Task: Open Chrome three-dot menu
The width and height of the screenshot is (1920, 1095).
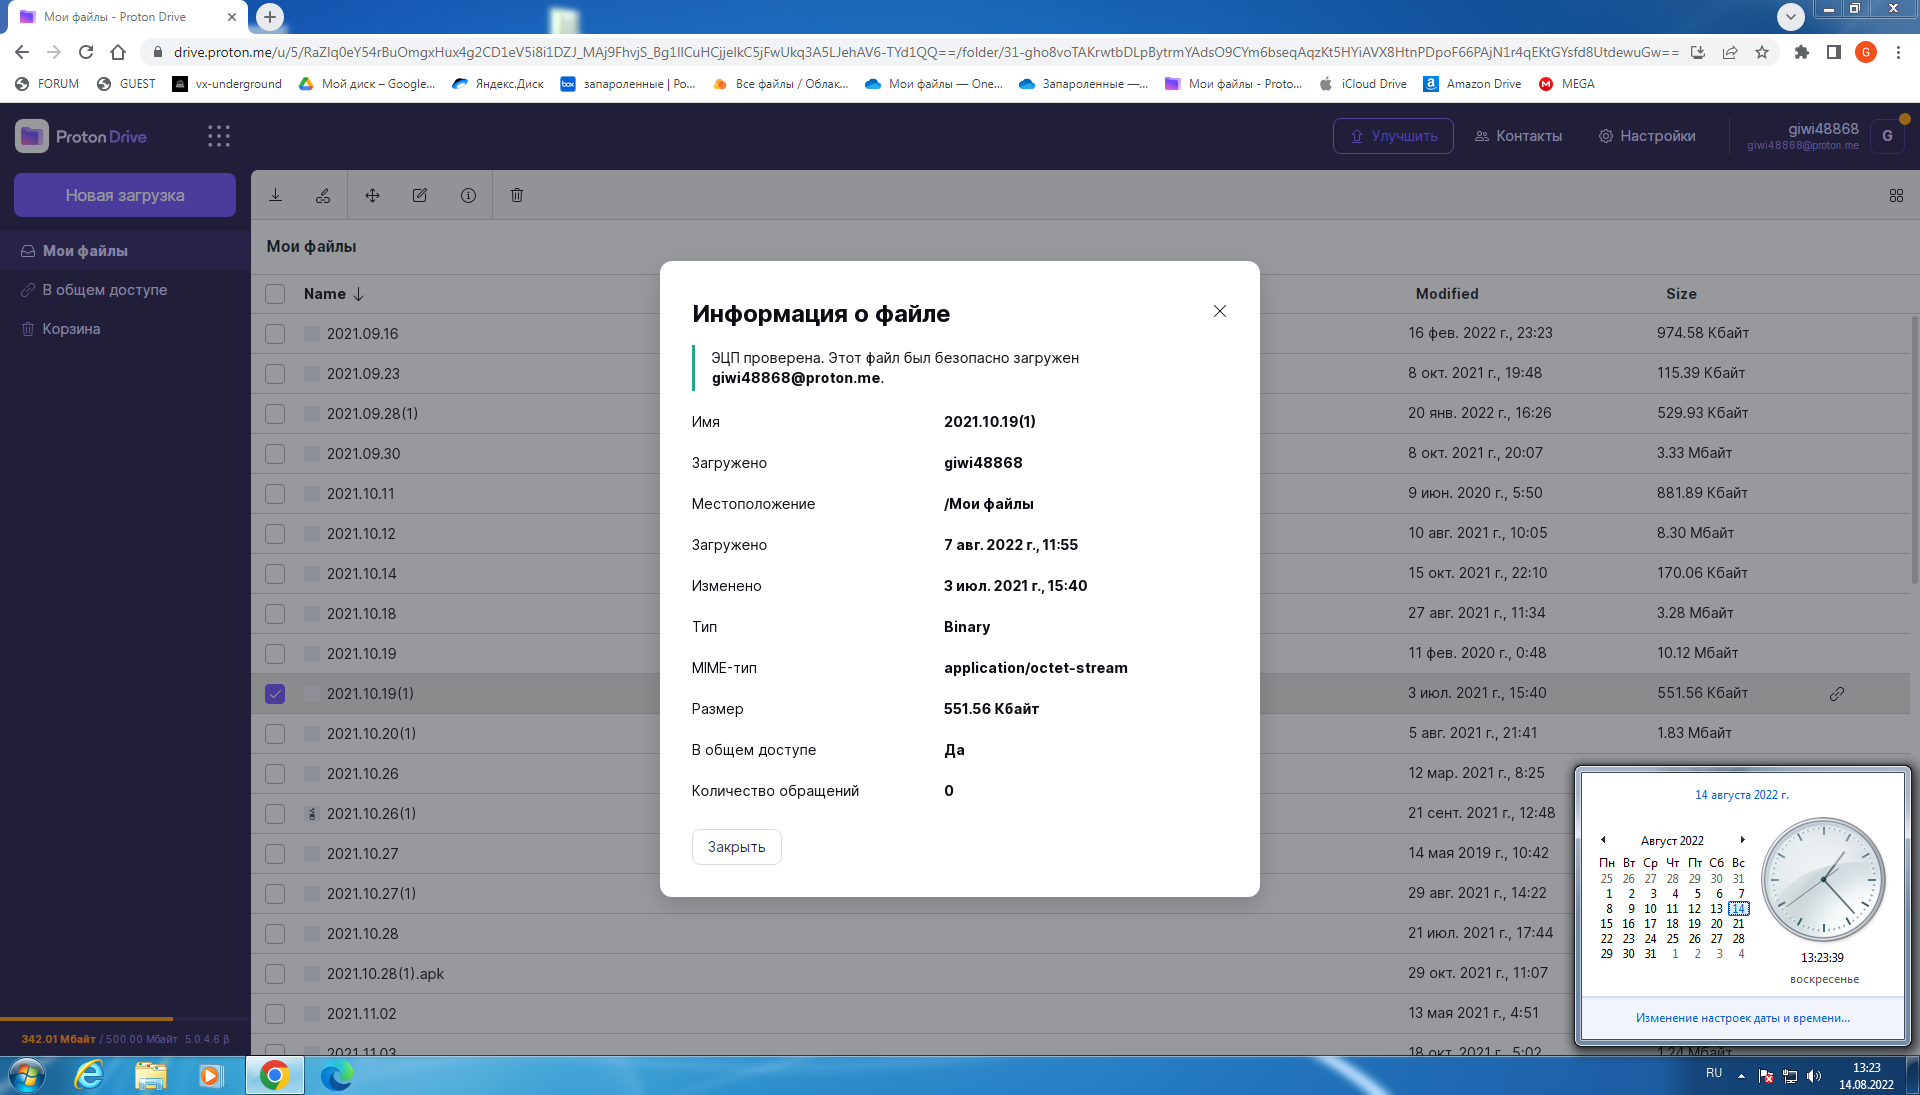Action: point(1898,52)
